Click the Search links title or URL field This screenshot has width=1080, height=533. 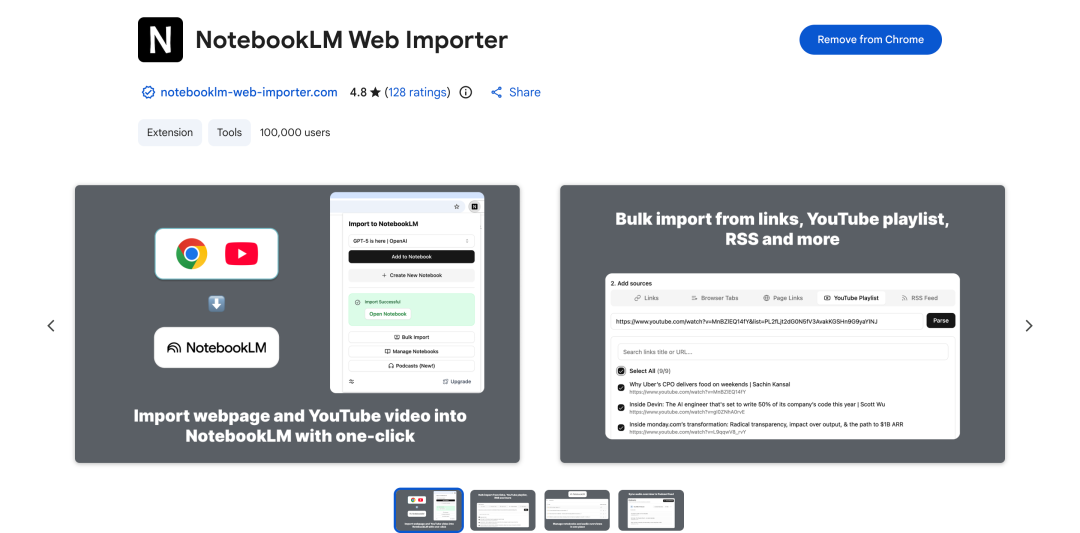click(782, 352)
